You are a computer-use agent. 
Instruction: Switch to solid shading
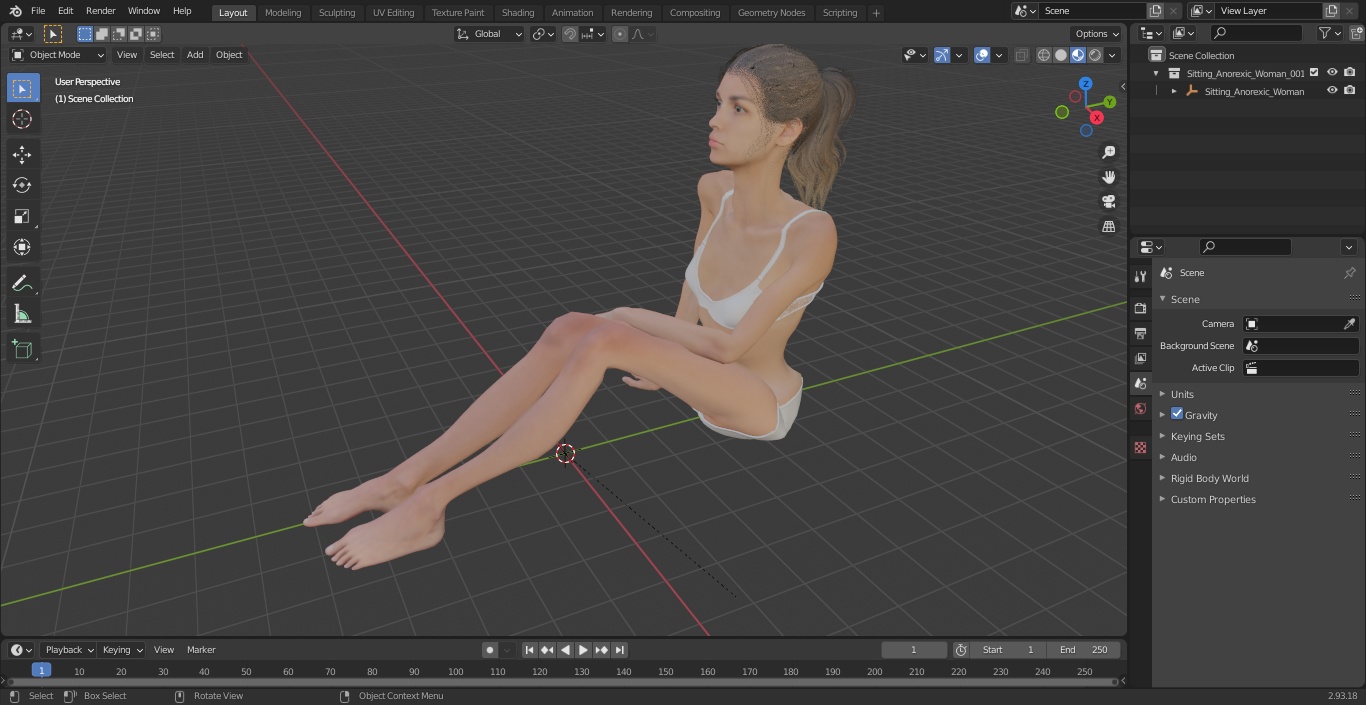(x=1061, y=55)
